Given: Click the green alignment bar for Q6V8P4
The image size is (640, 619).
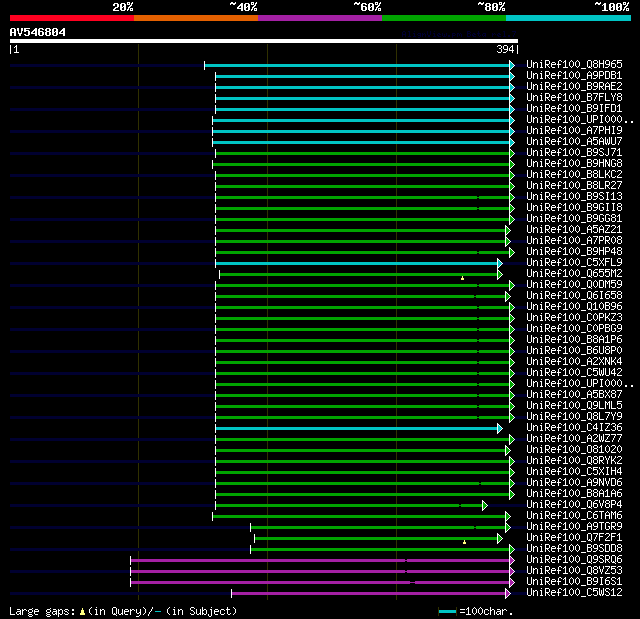Looking at the screenshot, I should (349, 506).
